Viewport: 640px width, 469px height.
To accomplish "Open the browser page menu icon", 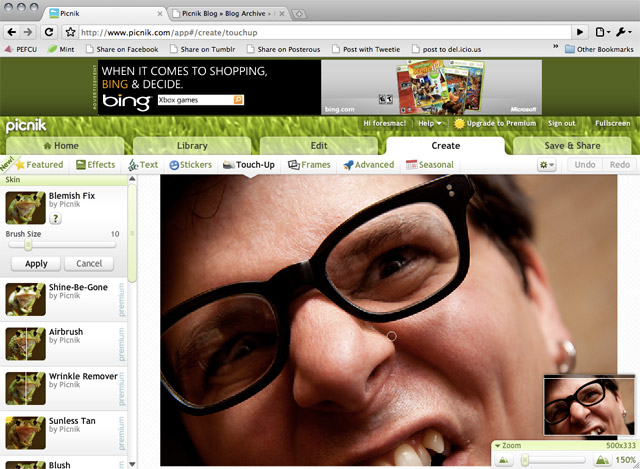I will tap(602, 32).
